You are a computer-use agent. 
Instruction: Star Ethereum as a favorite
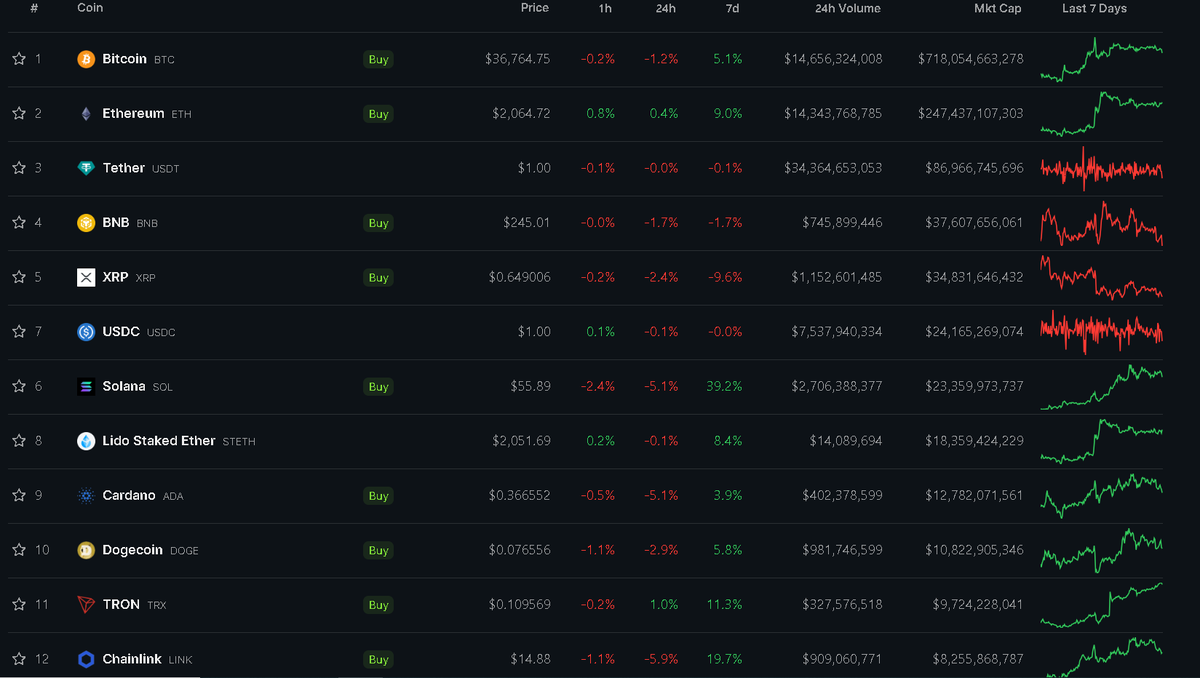(x=18, y=113)
